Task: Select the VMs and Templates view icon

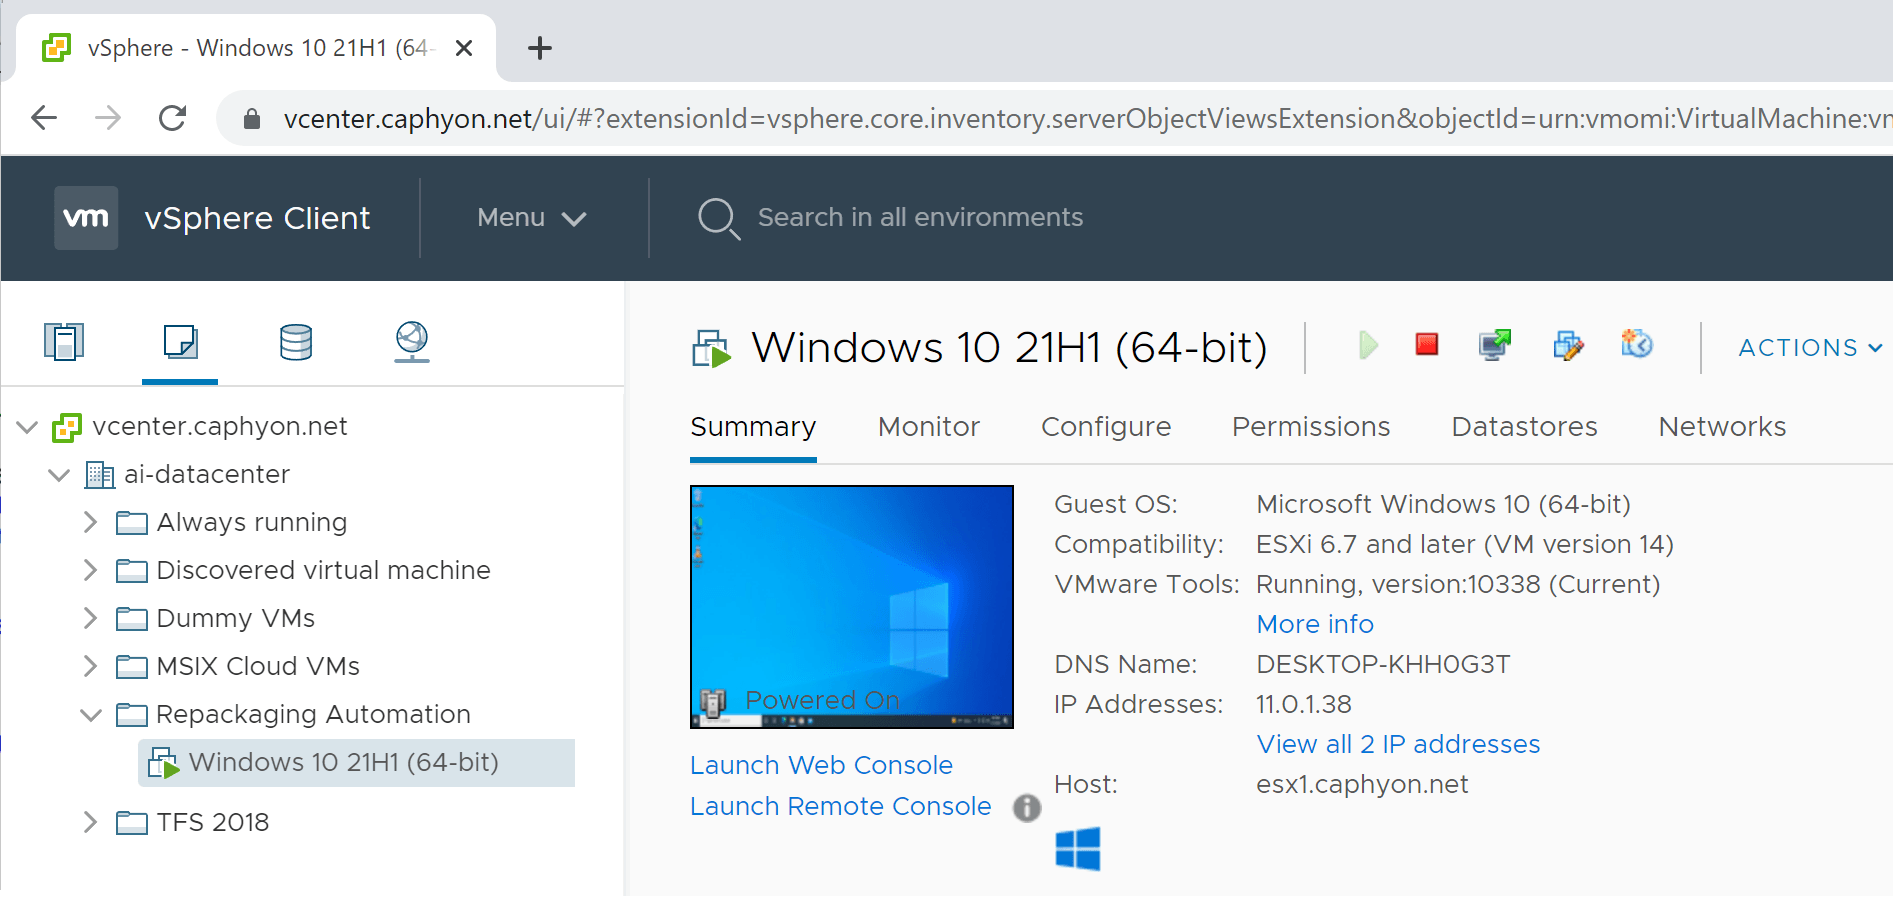Action: tap(180, 341)
